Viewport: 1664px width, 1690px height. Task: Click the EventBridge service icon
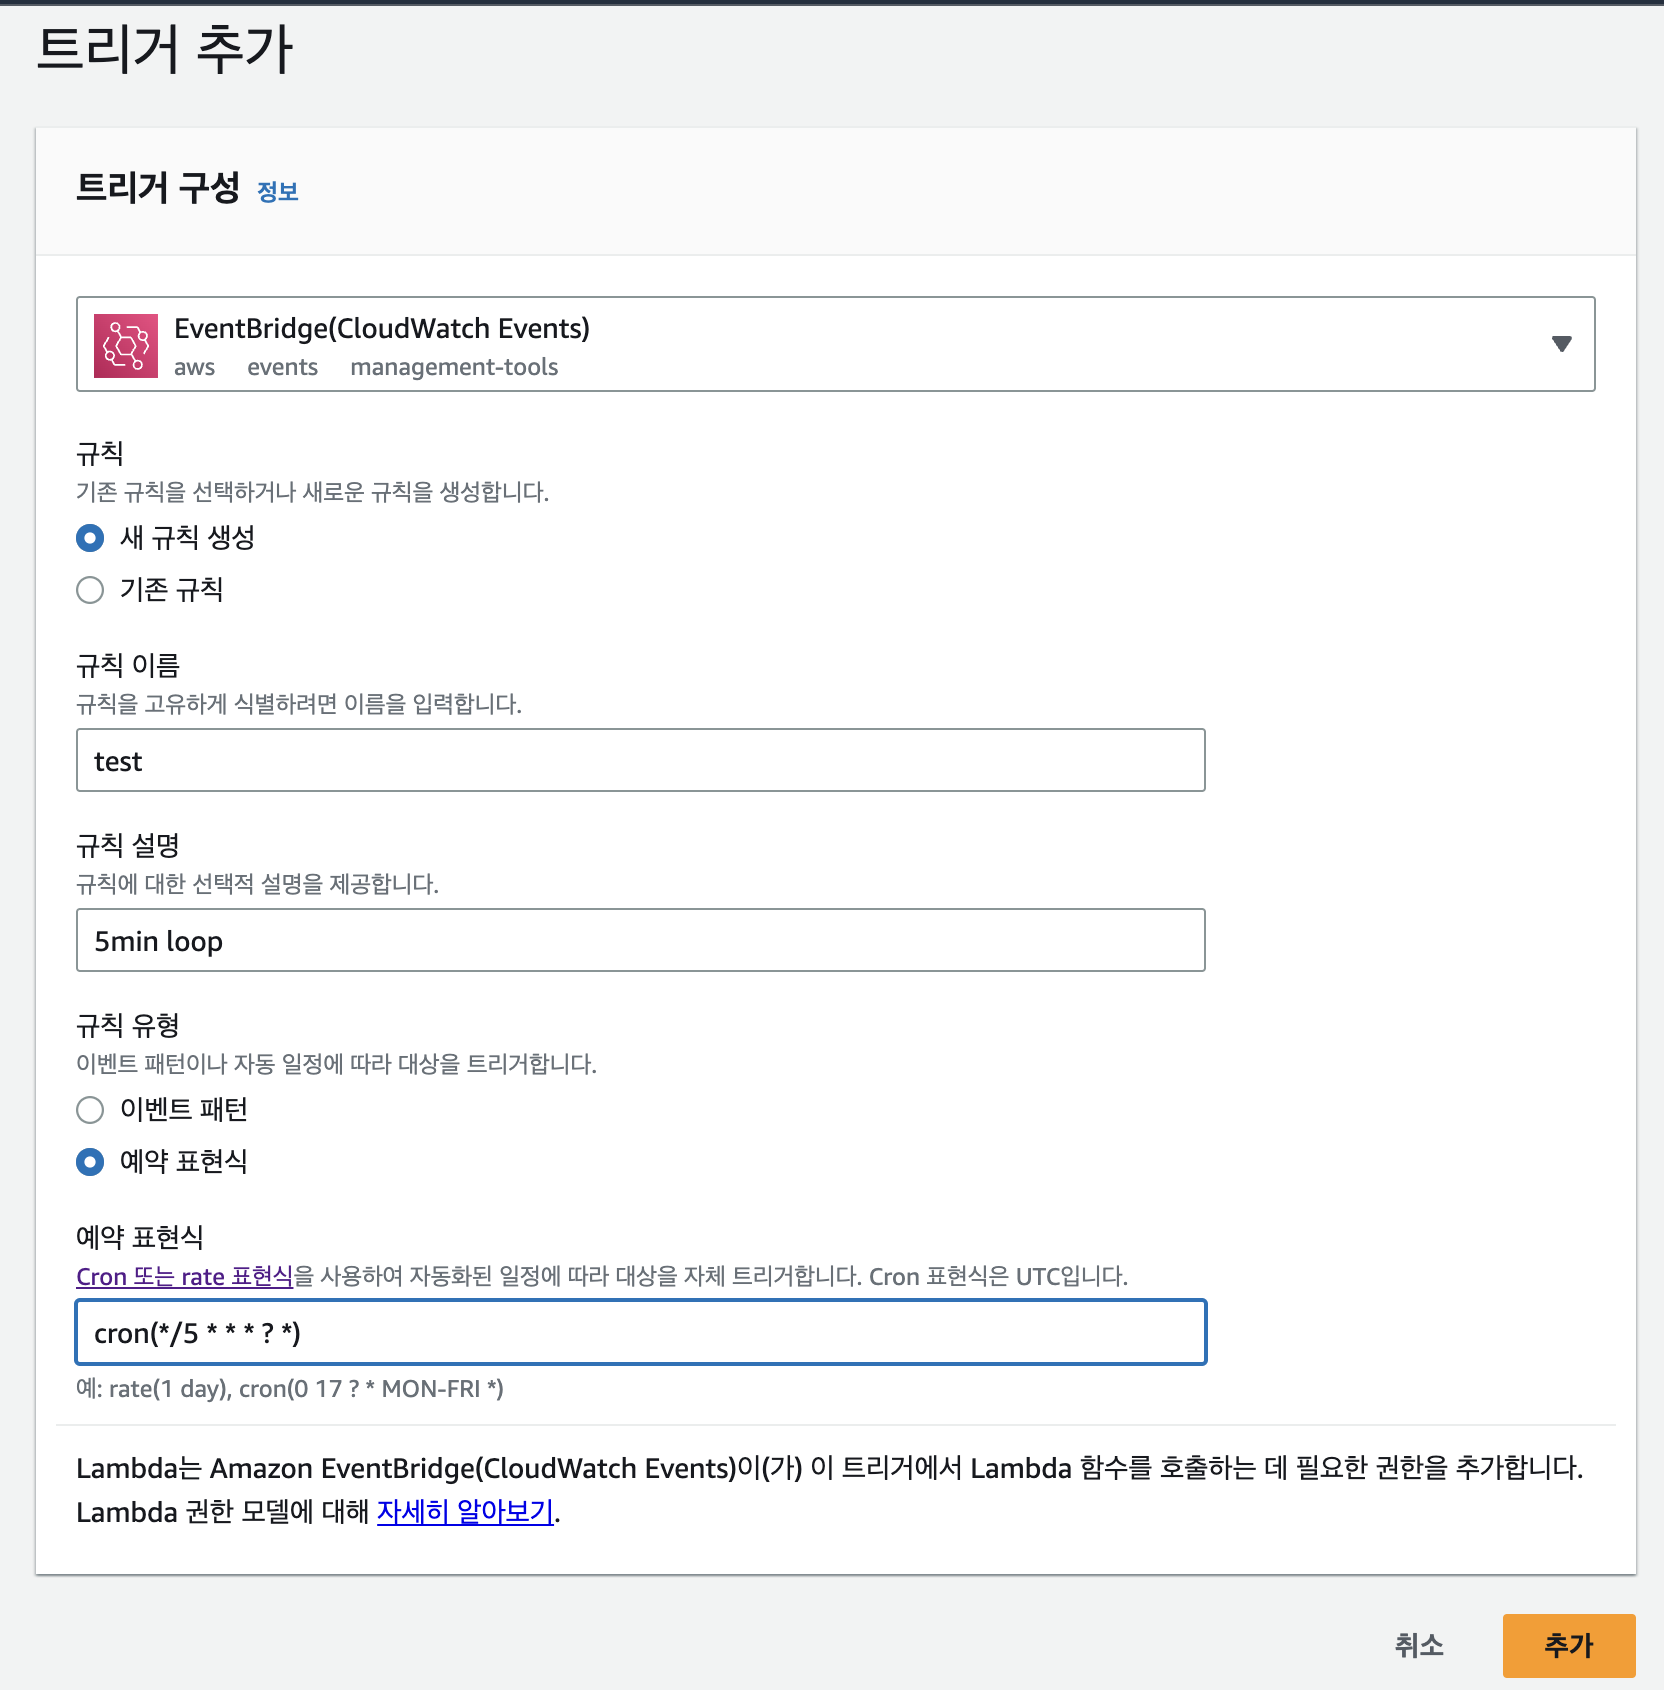click(x=126, y=345)
